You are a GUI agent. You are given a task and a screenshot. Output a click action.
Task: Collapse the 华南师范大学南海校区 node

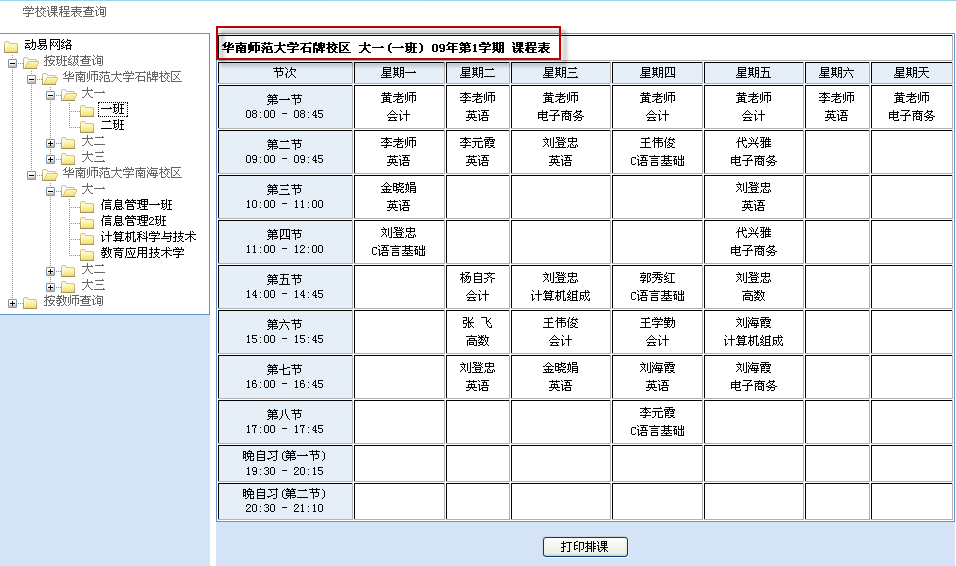pyautogui.click(x=32, y=174)
